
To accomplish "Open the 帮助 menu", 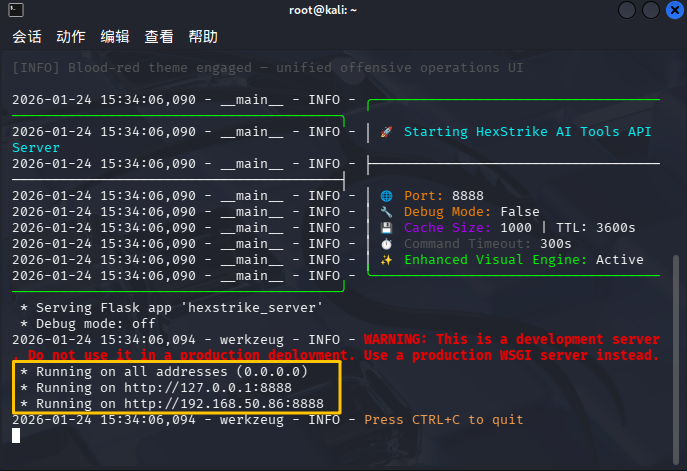I will coord(203,37).
